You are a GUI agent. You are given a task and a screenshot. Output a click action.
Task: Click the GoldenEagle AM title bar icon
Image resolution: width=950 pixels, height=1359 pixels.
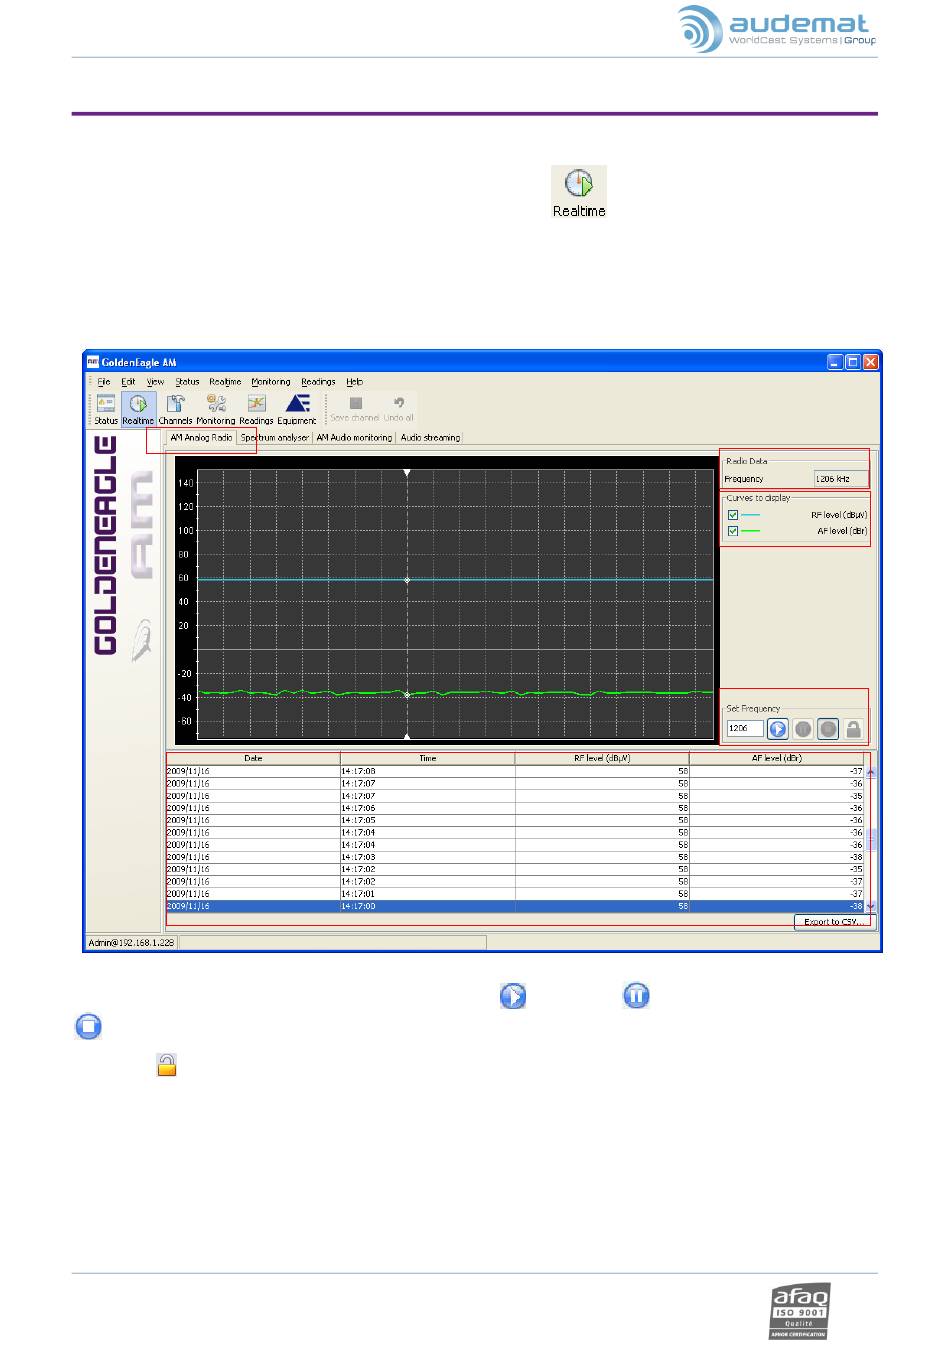92,362
